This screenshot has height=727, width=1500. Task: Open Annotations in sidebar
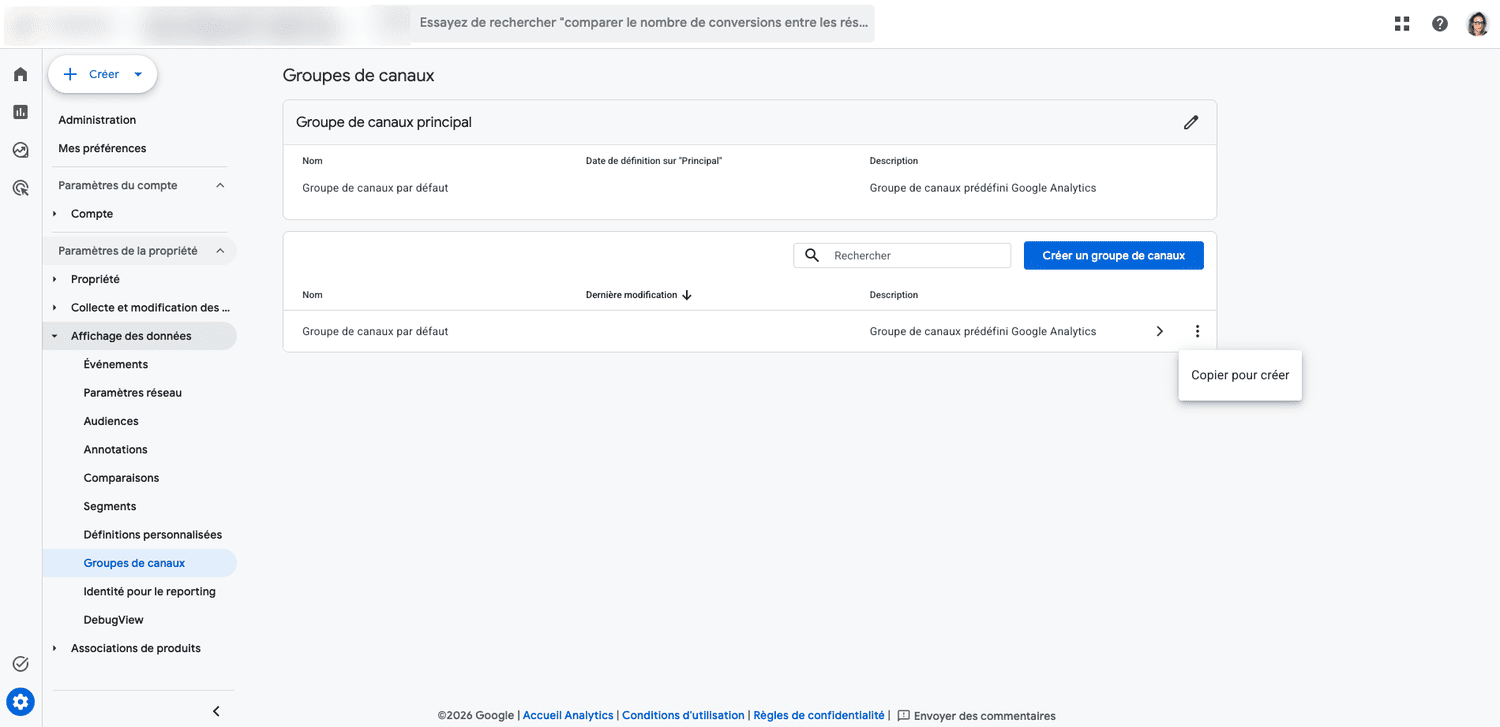point(115,450)
